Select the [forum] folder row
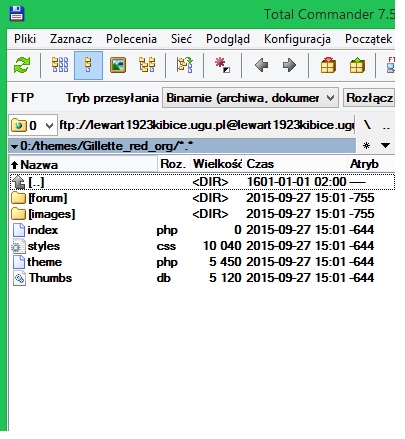 pos(202,198)
